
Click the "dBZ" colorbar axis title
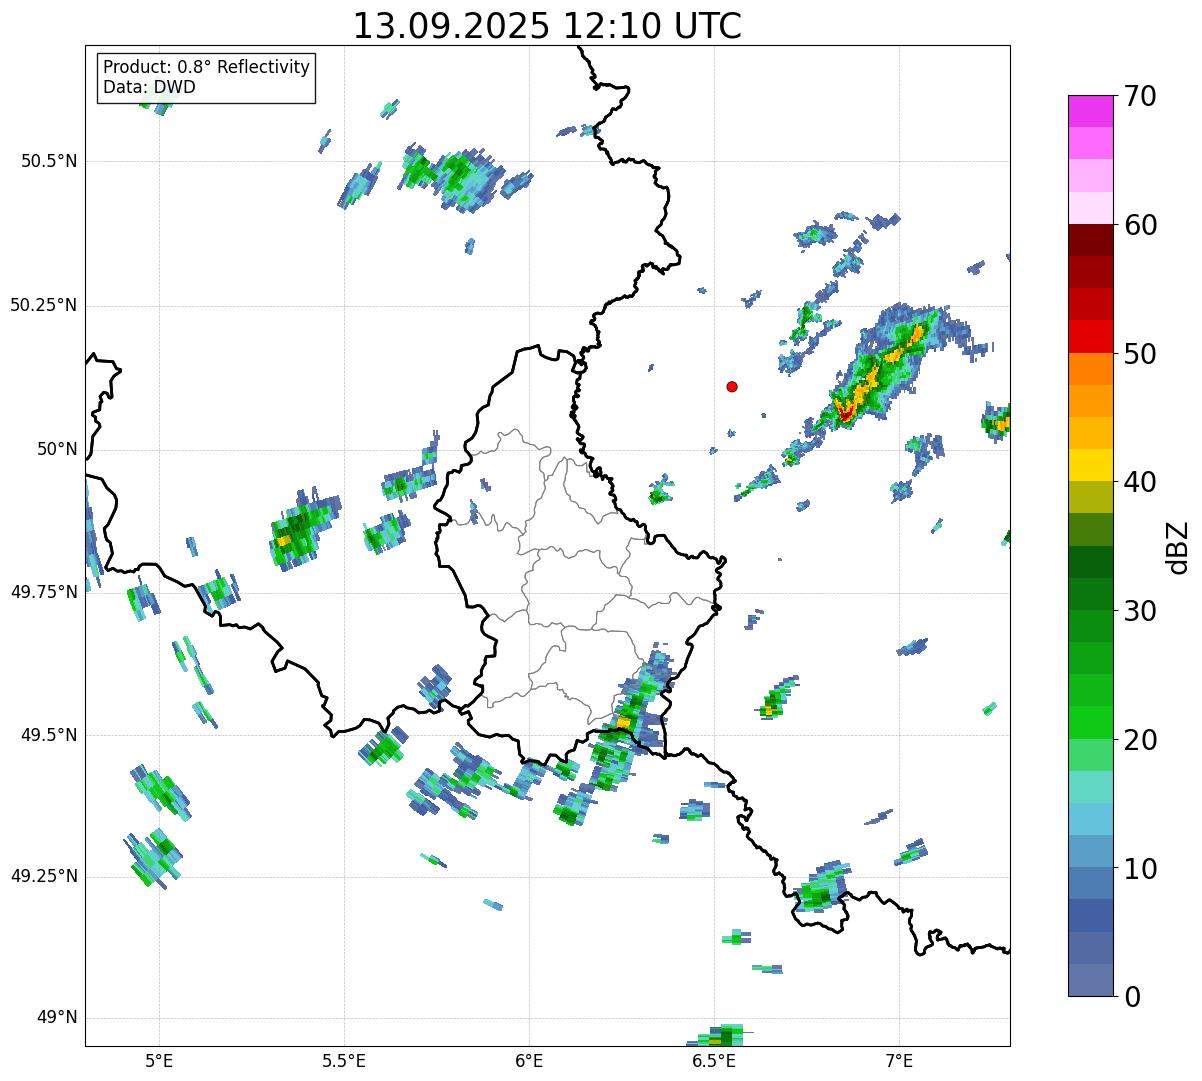coord(1177,546)
